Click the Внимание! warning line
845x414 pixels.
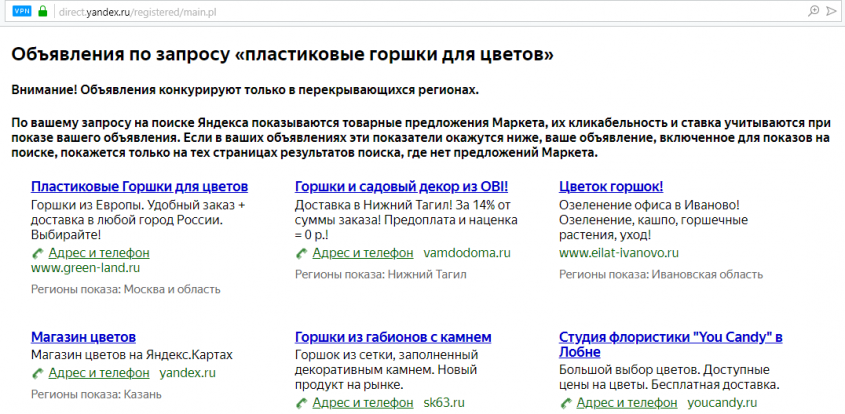click(245, 90)
